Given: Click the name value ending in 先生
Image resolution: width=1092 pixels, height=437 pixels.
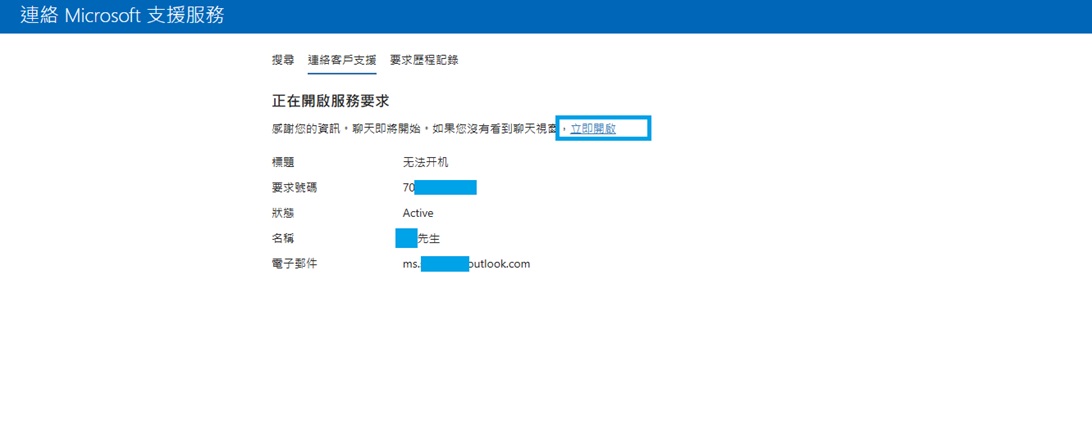Looking at the screenshot, I should [x=418, y=238].
